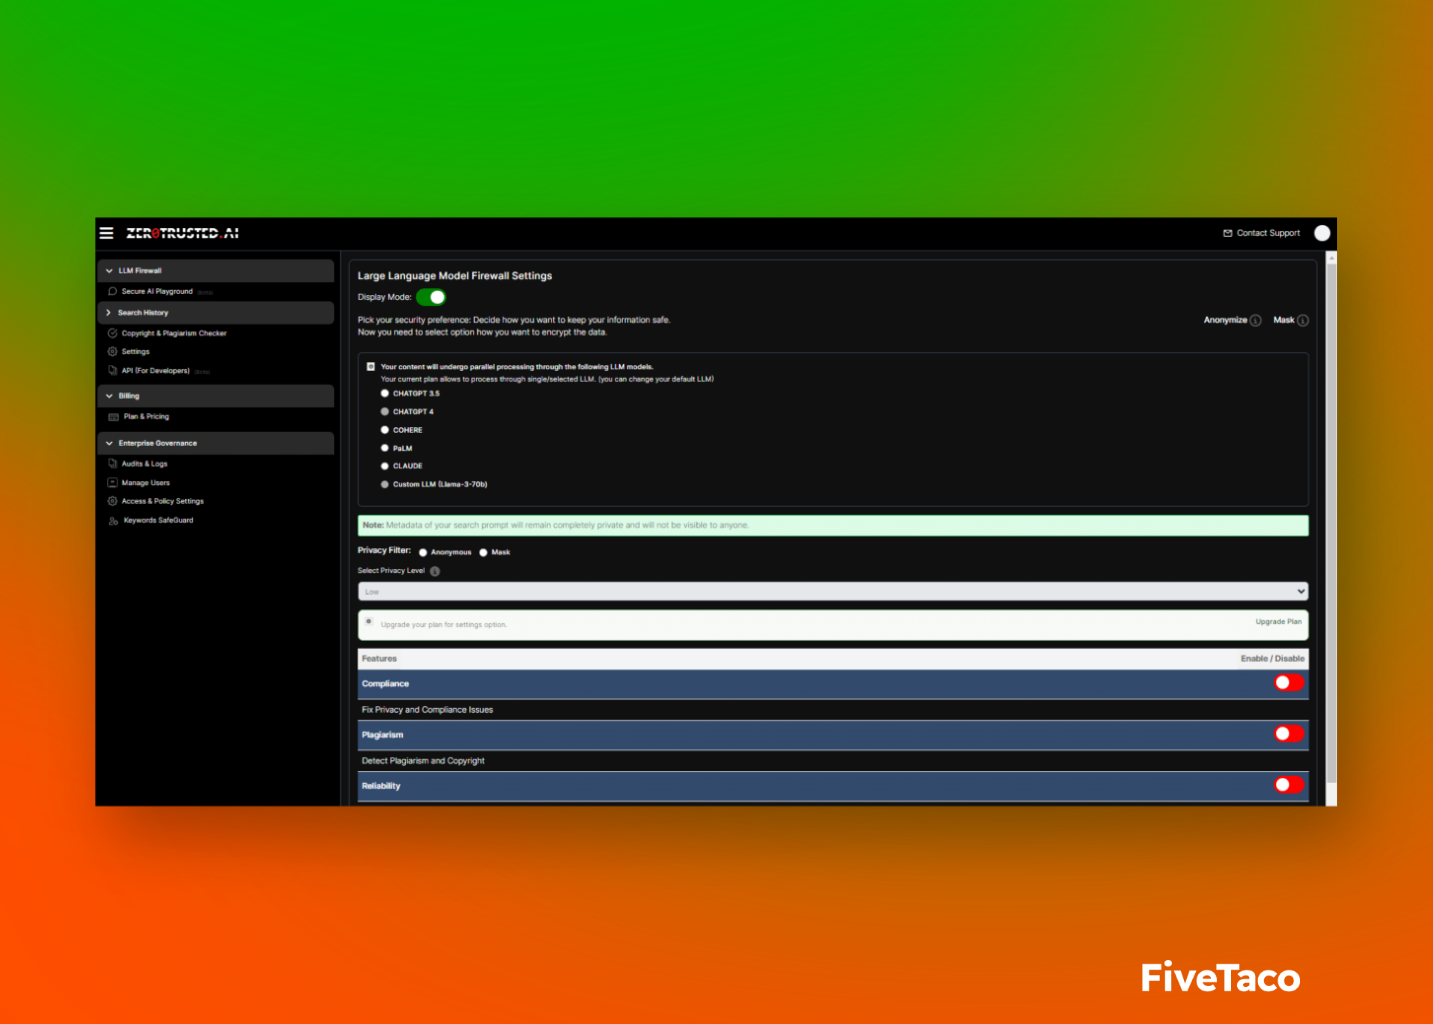This screenshot has width=1433, height=1024.
Task: Select the COHERE radio button
Action: pyautogui.click(x=385, y=430)
